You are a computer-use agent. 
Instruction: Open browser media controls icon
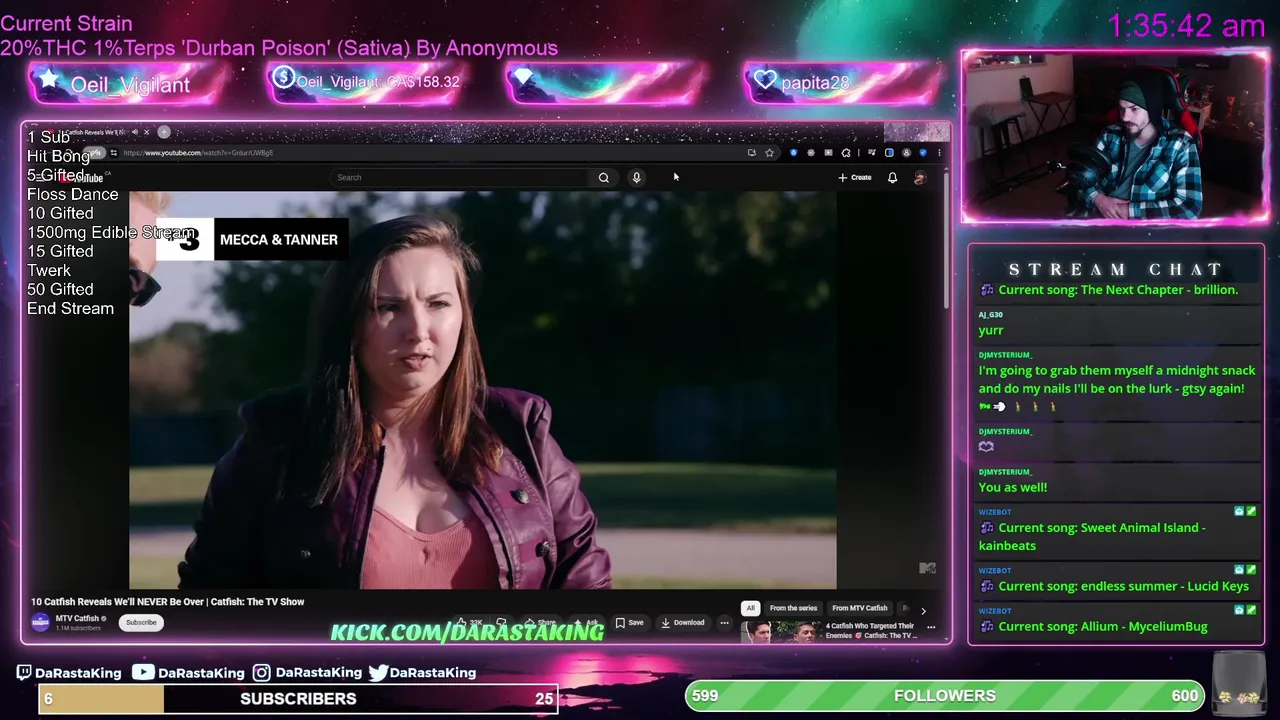coord(872,153)
